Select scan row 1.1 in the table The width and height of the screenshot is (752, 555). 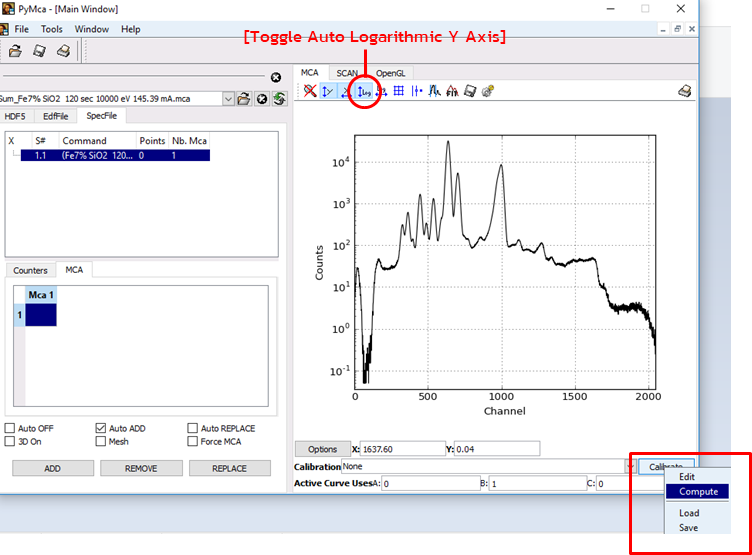pyautogui.click(x=115, y=155)
